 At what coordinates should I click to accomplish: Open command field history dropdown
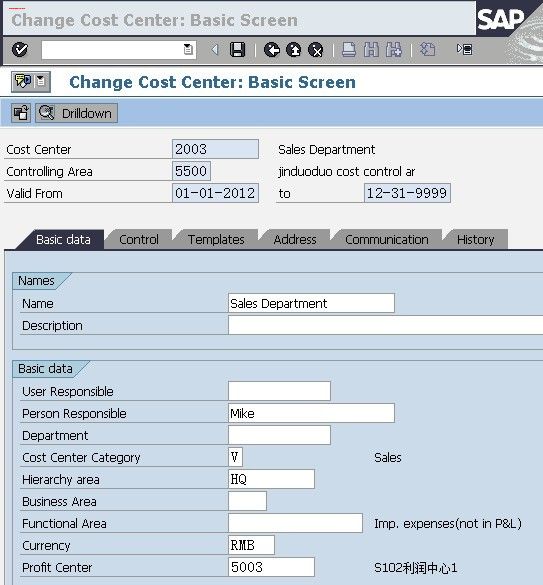tap(188, 50)
